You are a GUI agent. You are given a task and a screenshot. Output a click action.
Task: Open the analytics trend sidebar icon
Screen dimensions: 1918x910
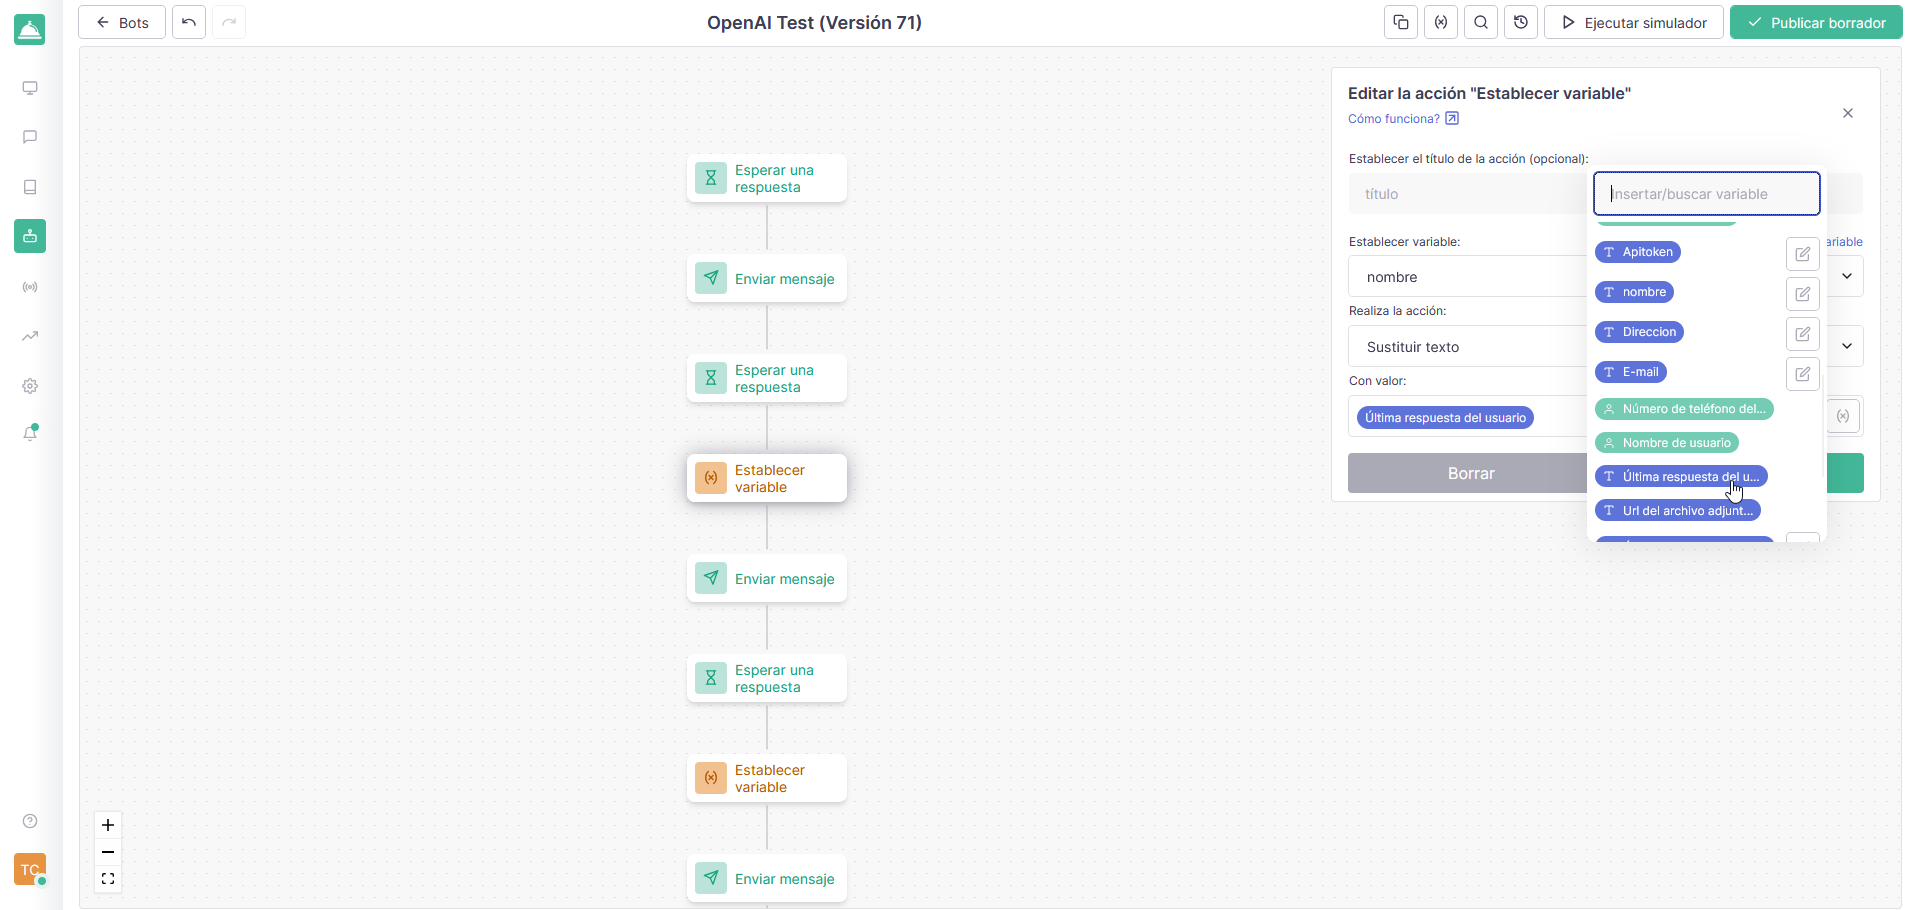30,336
